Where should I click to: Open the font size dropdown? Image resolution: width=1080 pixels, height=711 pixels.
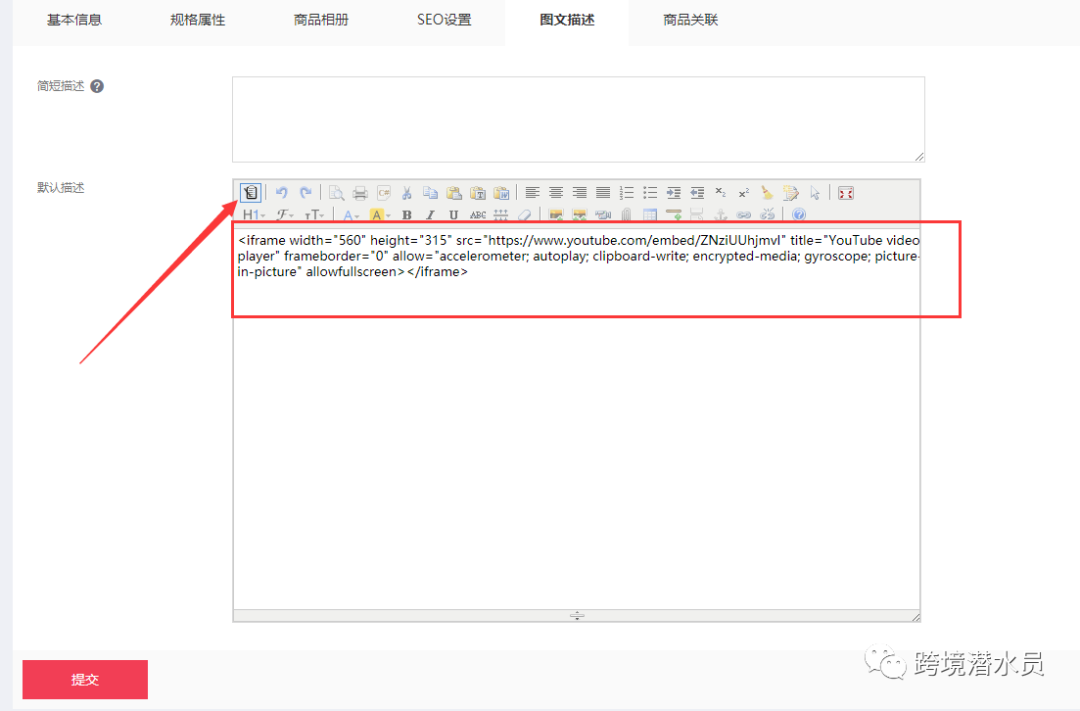[315, 215]
